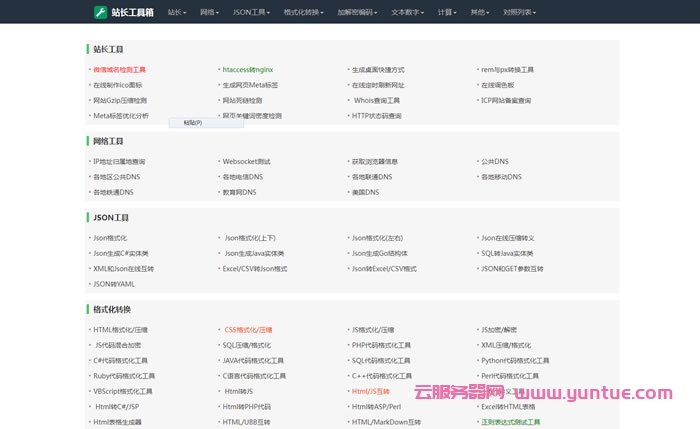Click the 站长工具箱 site title
Image resolution: width=700 pixels, height=429 pixels.
132,13
